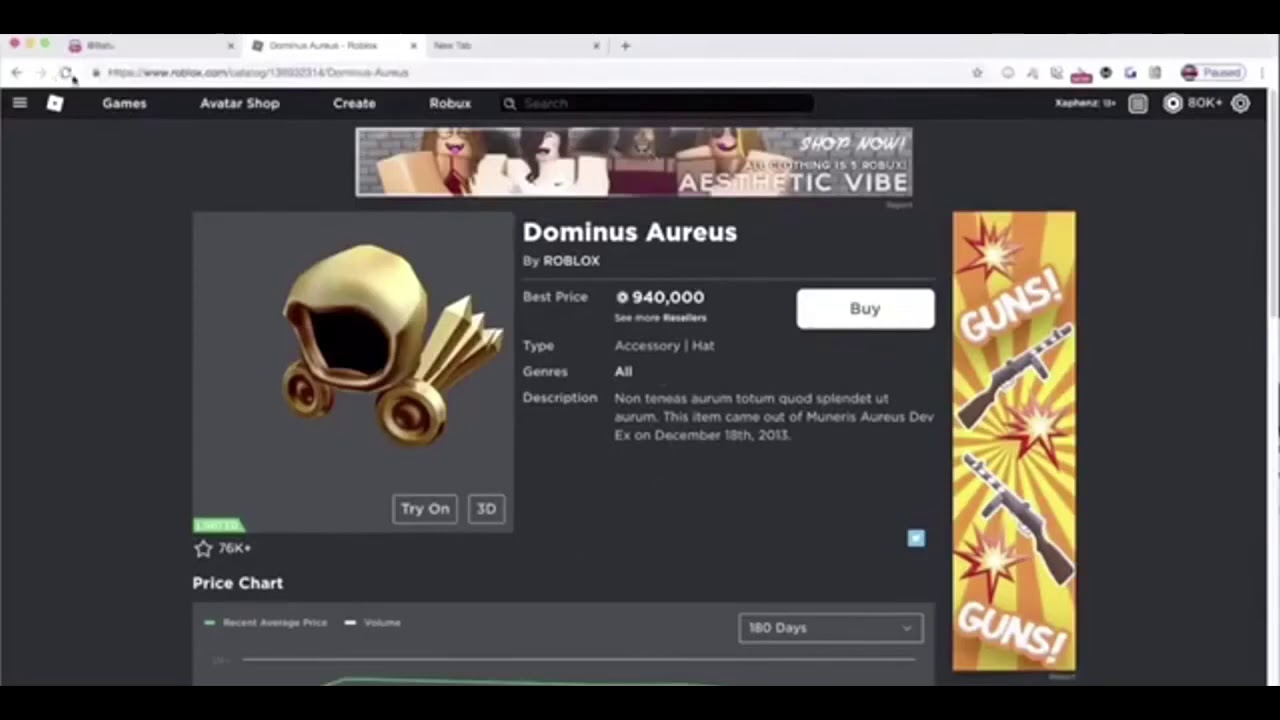Open the Roblox notifications stream icon

[x=1138, y=103]
